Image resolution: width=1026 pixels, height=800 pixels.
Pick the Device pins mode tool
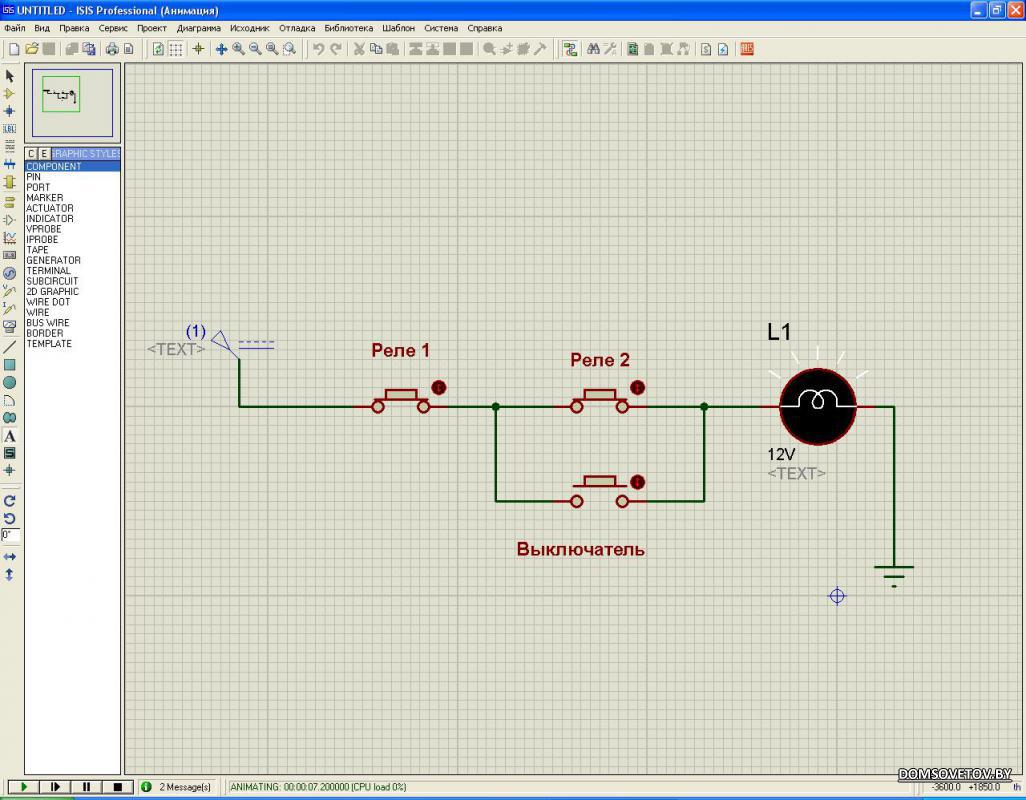tap(9, 220)
